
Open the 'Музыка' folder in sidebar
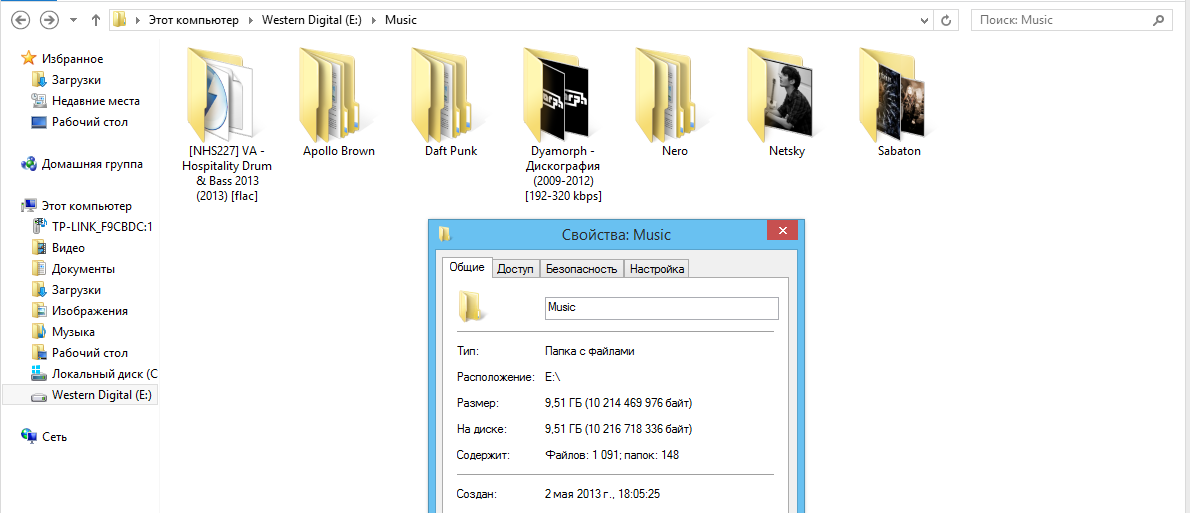(x=64, y=332)
